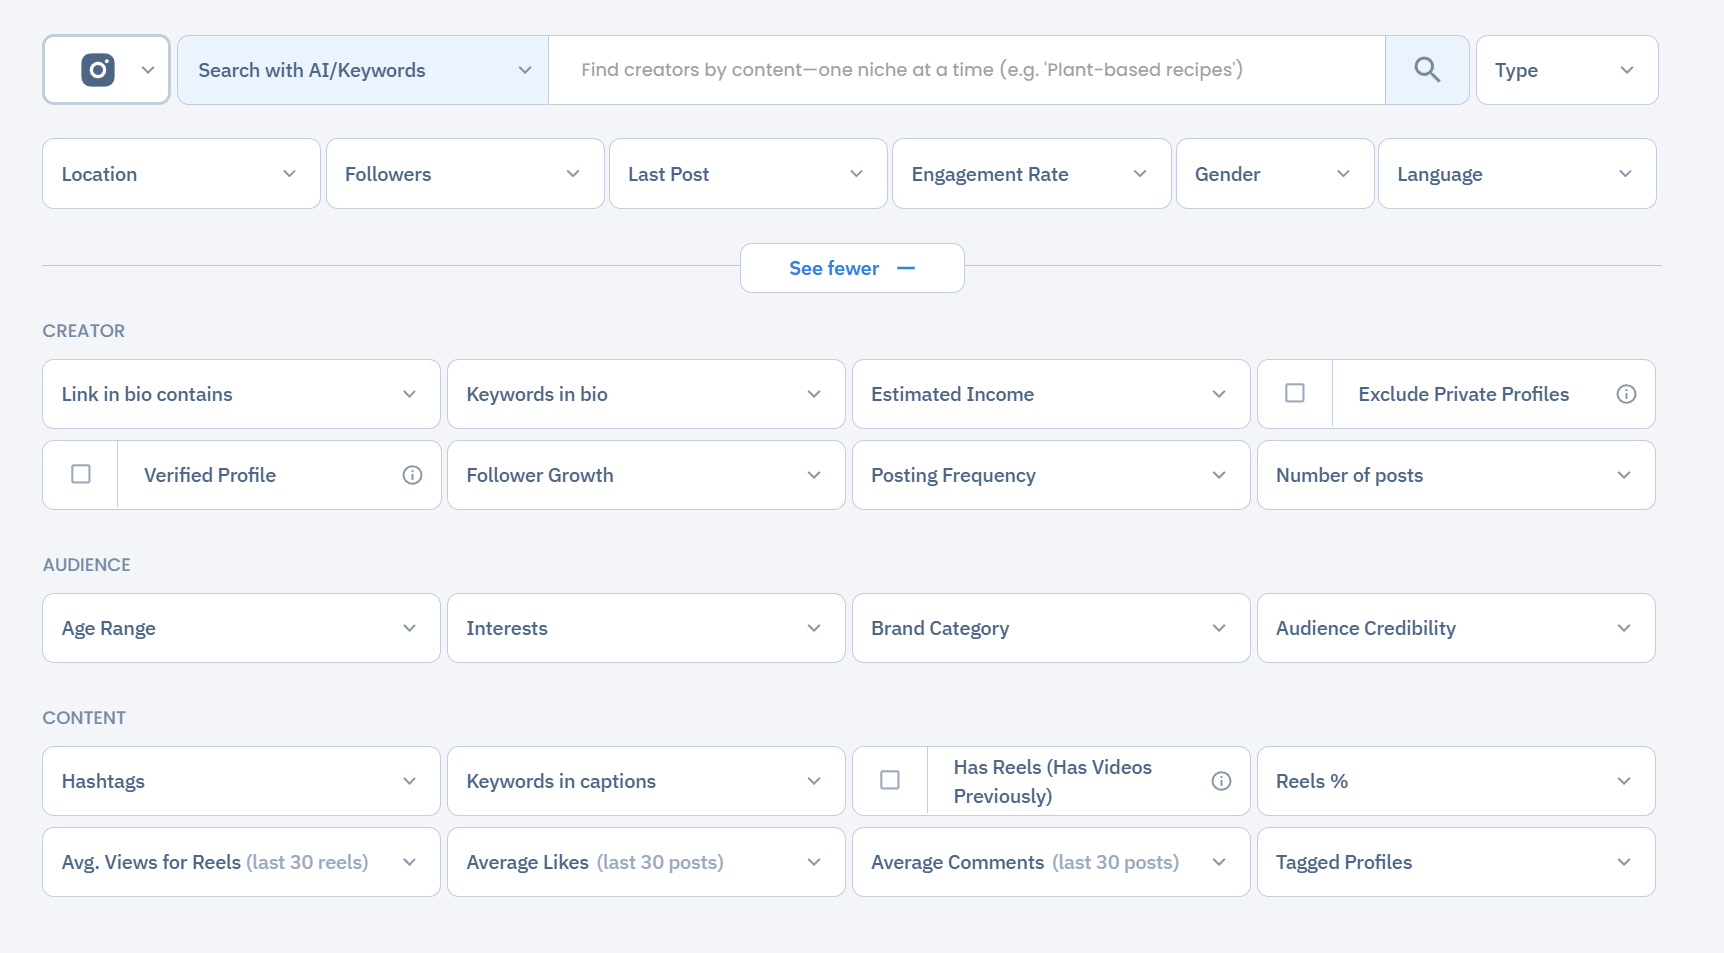Click the minus icon in See fewer
1724x953 pixels.
click(906, 268)
